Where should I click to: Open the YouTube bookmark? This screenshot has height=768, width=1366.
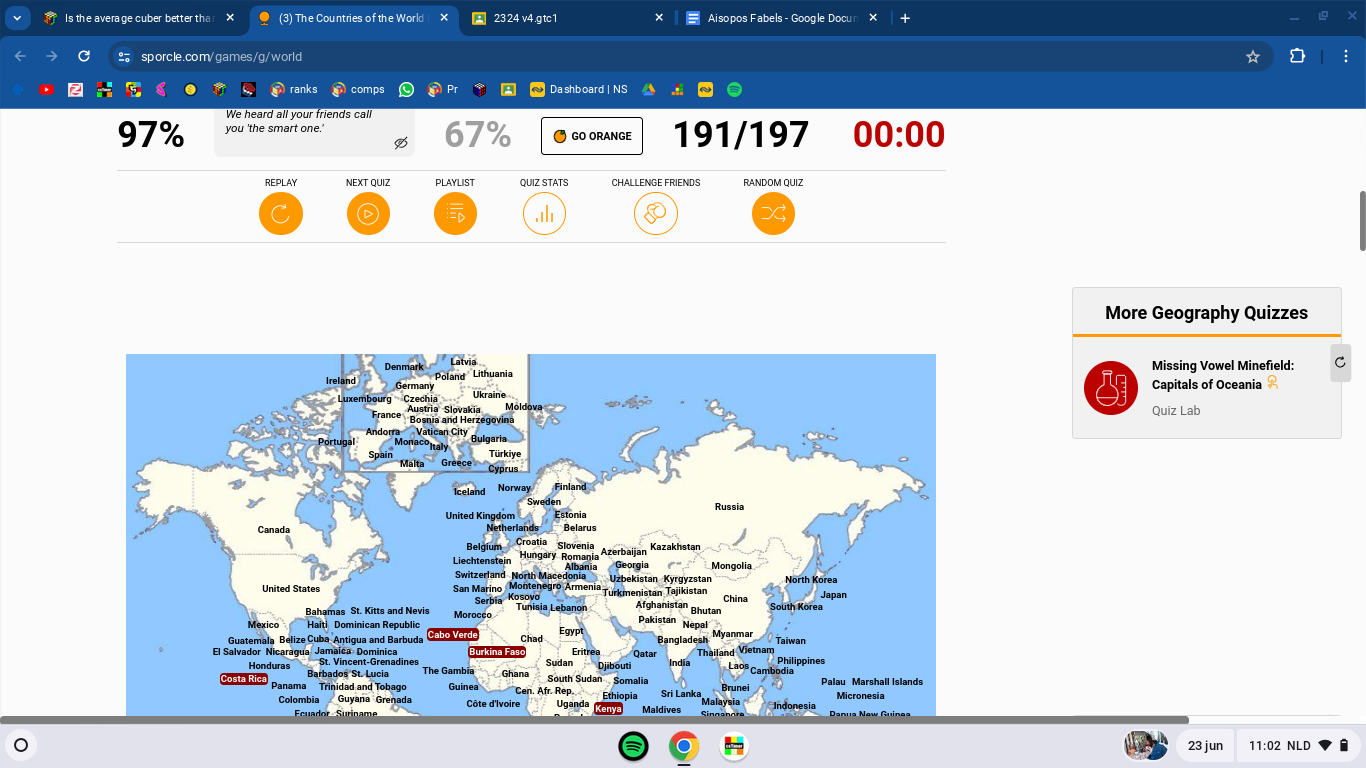pos(46,89)
